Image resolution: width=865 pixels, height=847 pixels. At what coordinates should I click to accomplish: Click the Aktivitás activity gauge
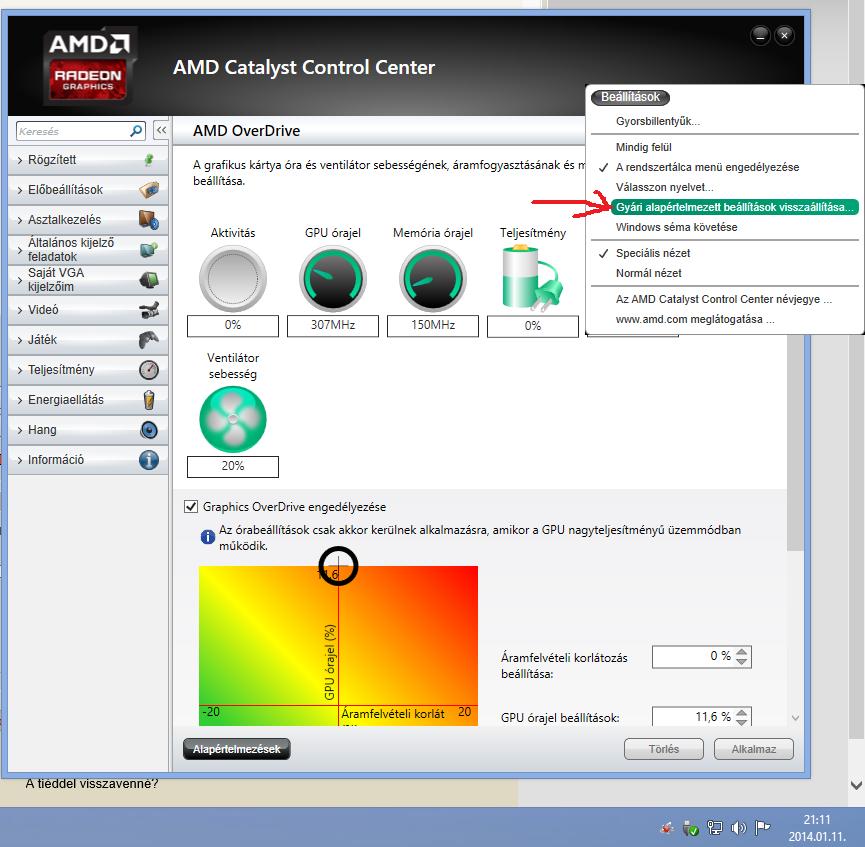pos(233,279)
